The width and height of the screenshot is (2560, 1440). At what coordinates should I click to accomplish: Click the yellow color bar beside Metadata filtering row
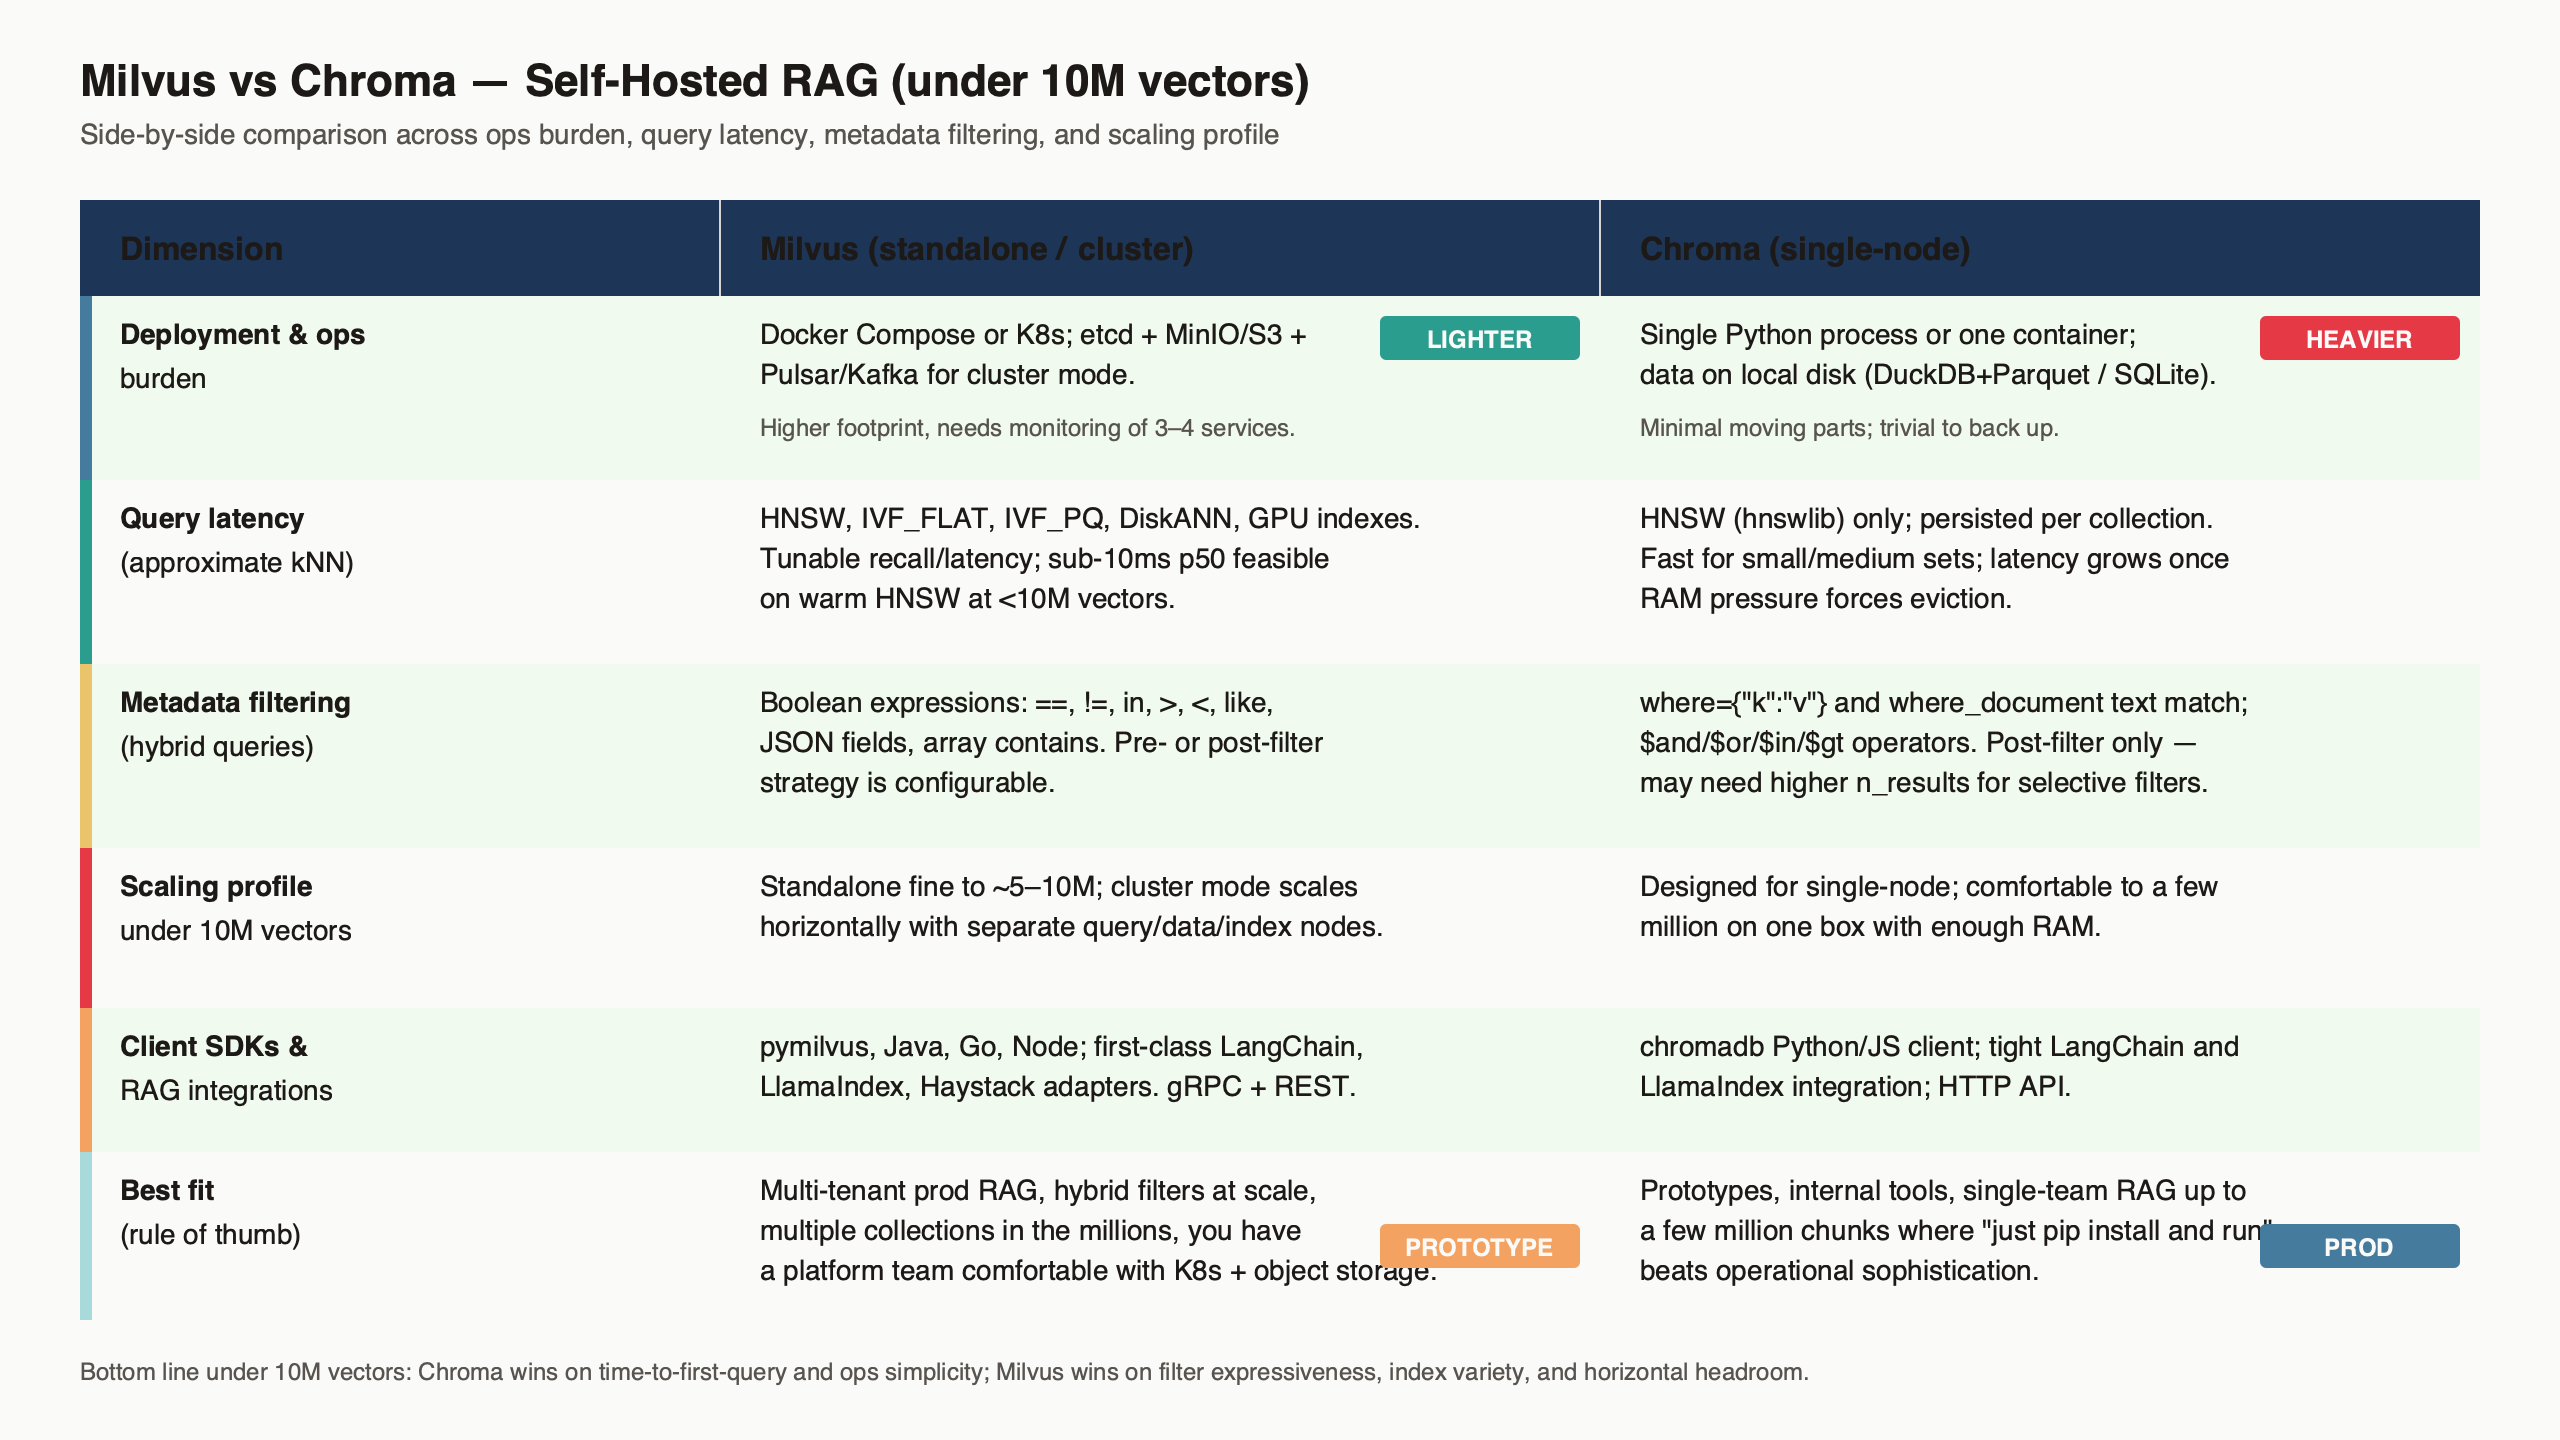86,756
